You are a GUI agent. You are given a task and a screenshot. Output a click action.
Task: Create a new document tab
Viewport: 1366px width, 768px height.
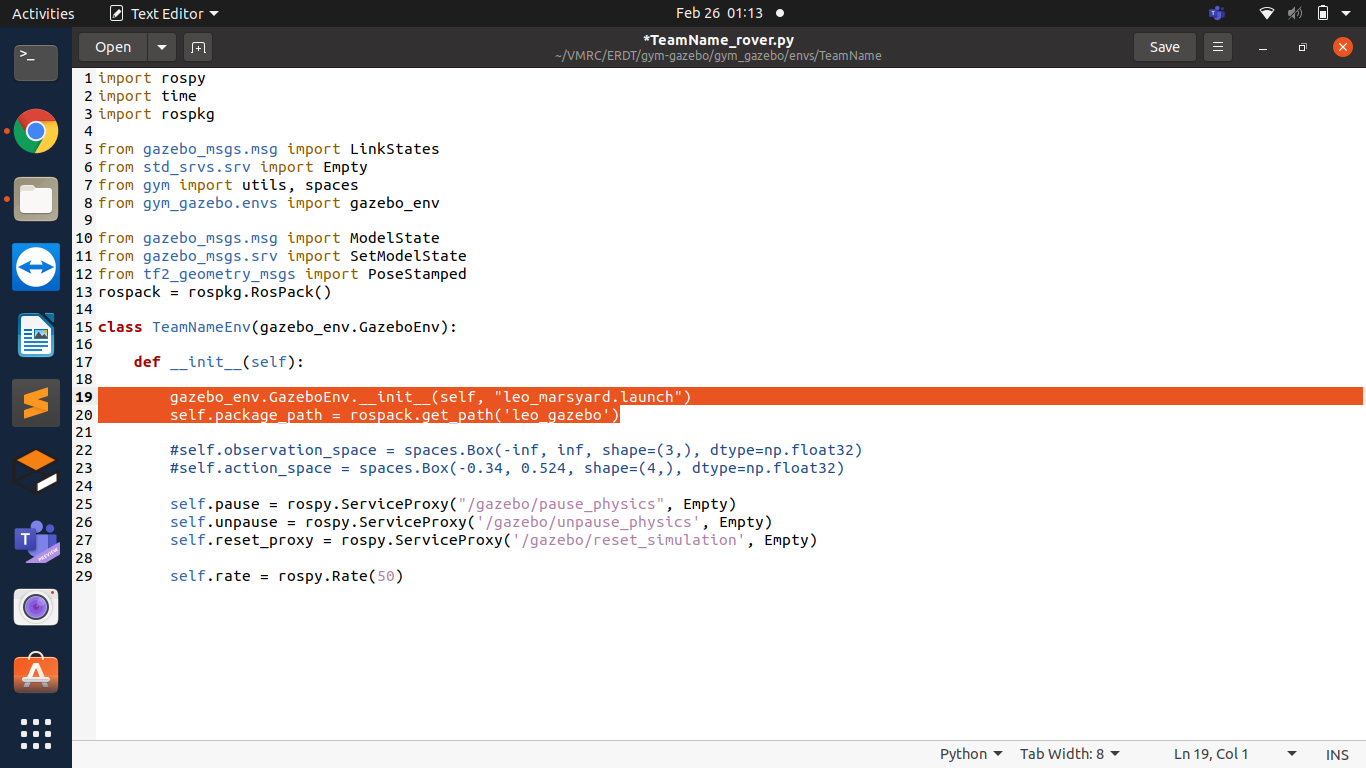[198, 47]
